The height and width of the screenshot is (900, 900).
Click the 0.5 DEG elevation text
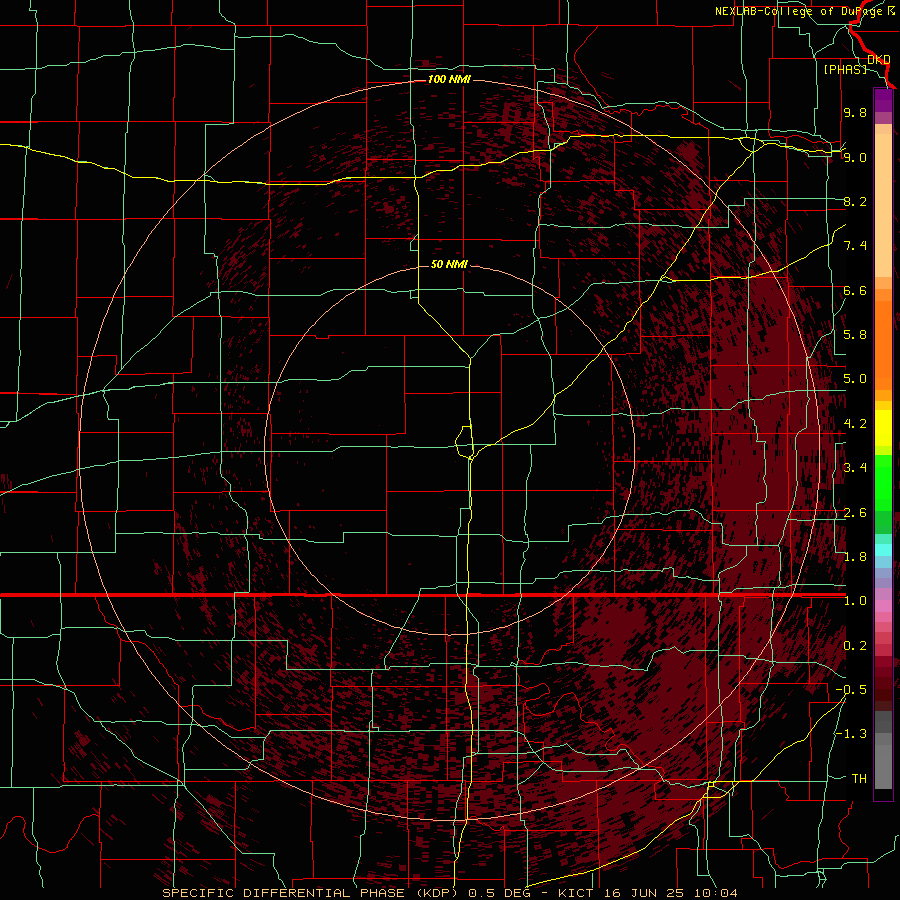(501, 893)
